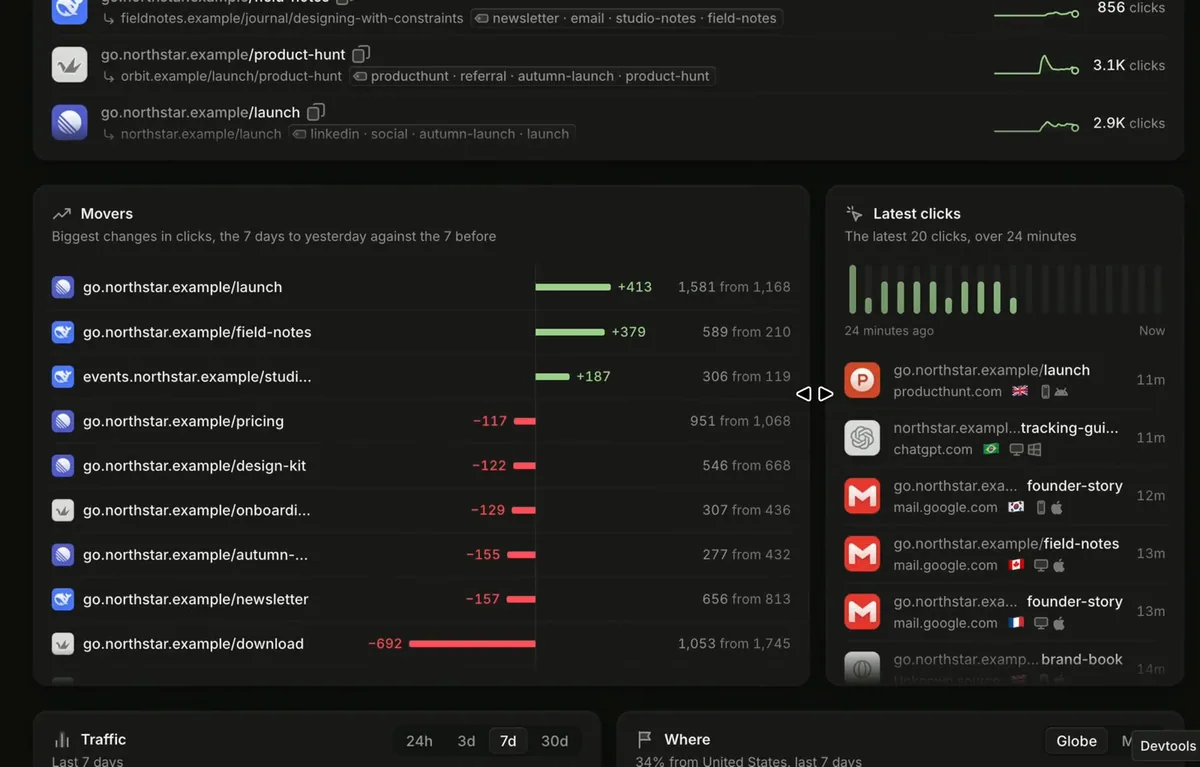Click the striped sphere favicon beside 2.9K clicks row
Screen dimensions: 1200x767
70,122
